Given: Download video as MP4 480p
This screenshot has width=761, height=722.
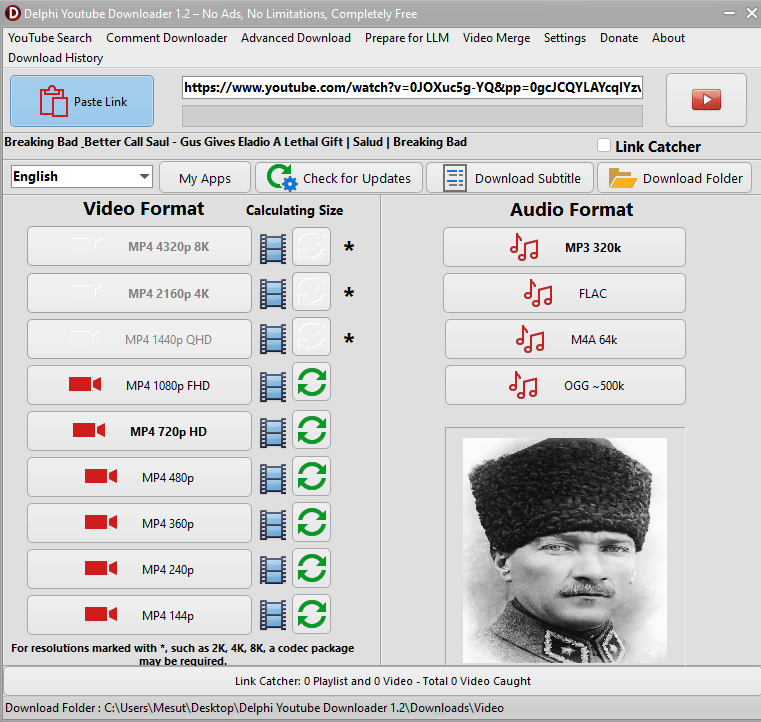Looking at the screenshot, I should (x=139, y=477).
